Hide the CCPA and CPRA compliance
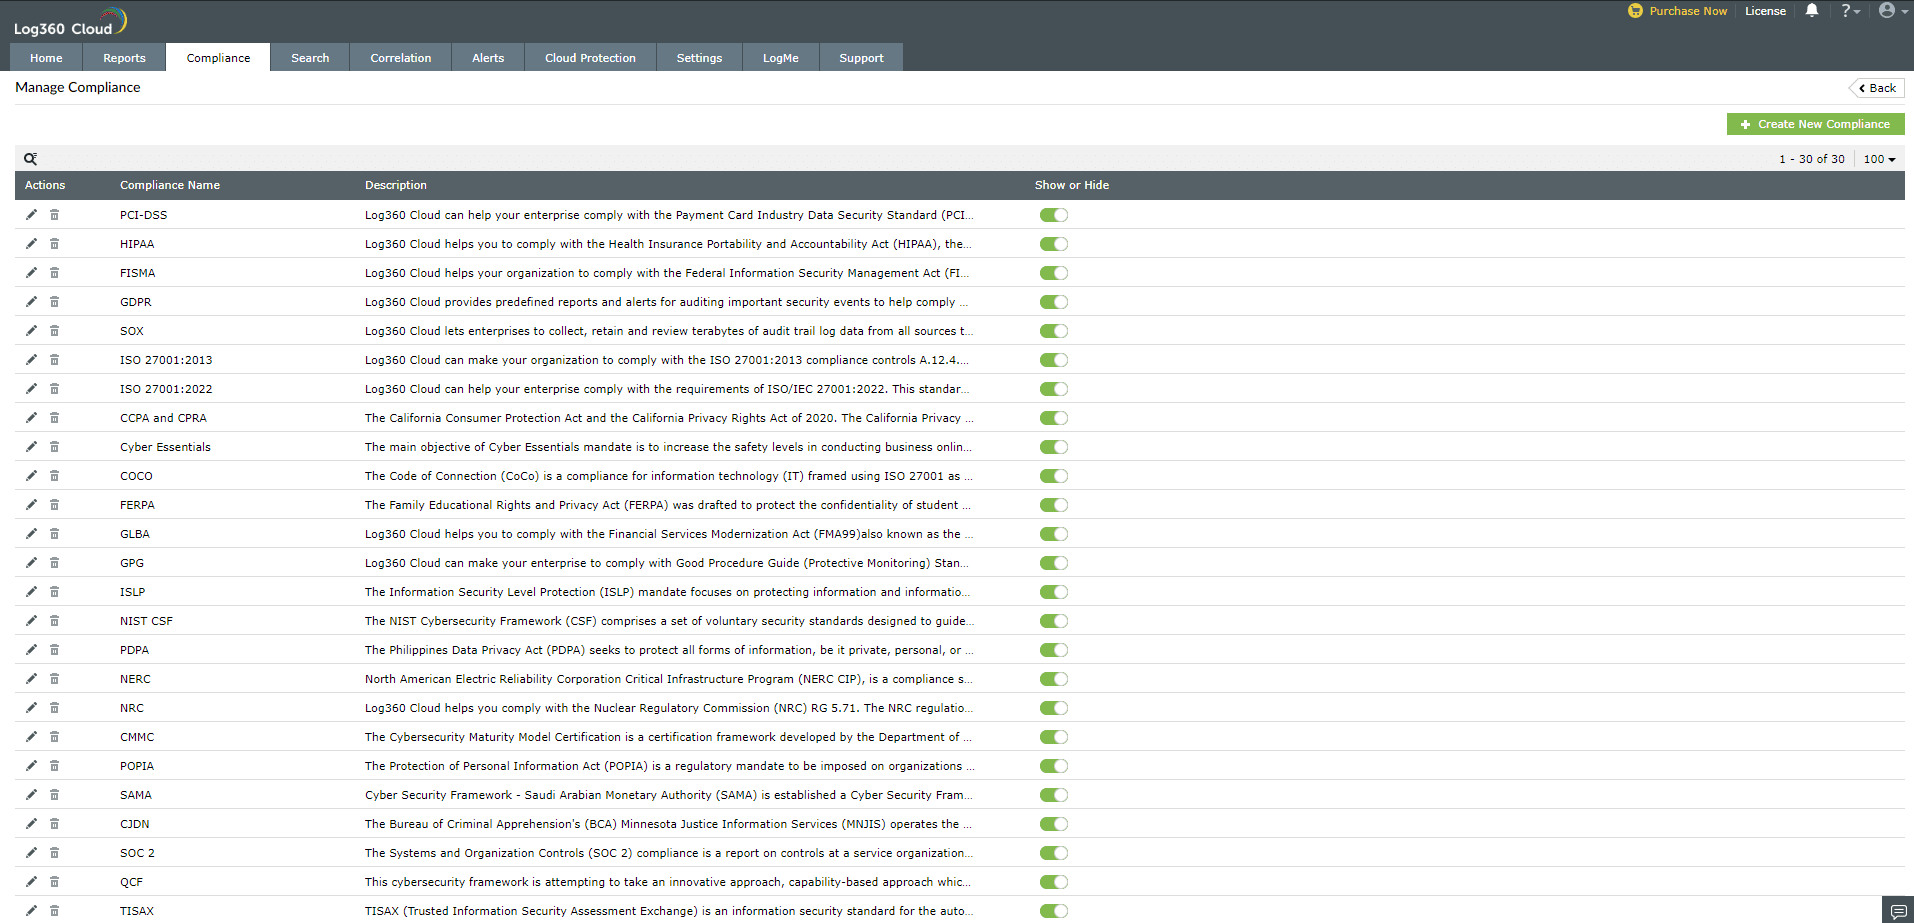Image resolution: width=1914 pixels, height=923 pixels. tap(1054, 418)
